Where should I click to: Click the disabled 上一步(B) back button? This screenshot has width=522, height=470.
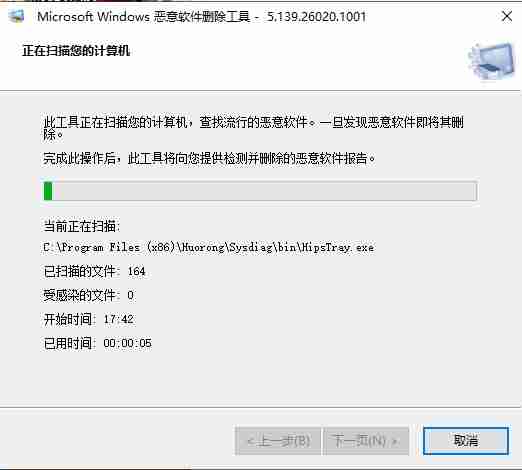pyautogui.click(x=278, y=441)
